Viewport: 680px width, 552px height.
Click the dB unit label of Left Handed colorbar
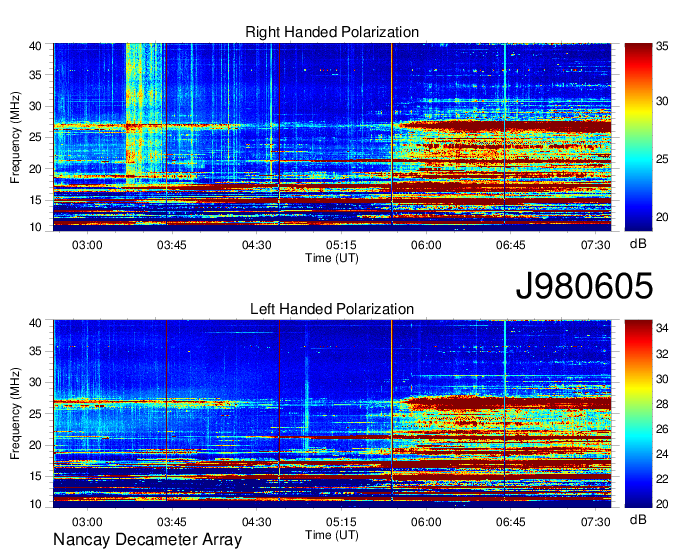[x=638, y=519]
